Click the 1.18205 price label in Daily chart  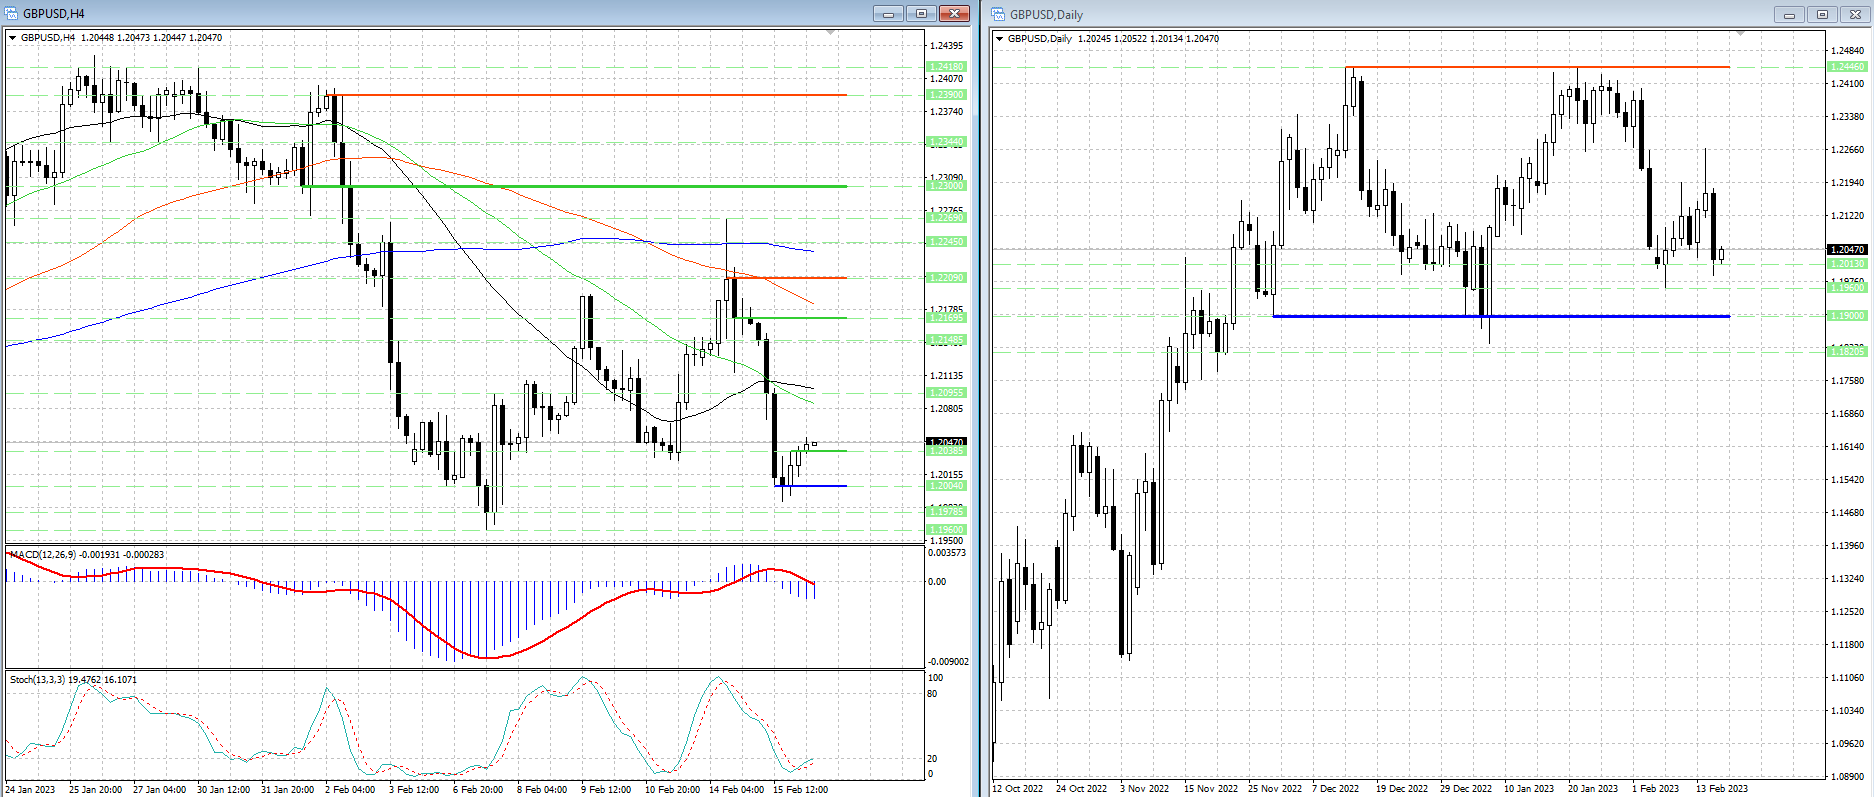pos(1847,352)
